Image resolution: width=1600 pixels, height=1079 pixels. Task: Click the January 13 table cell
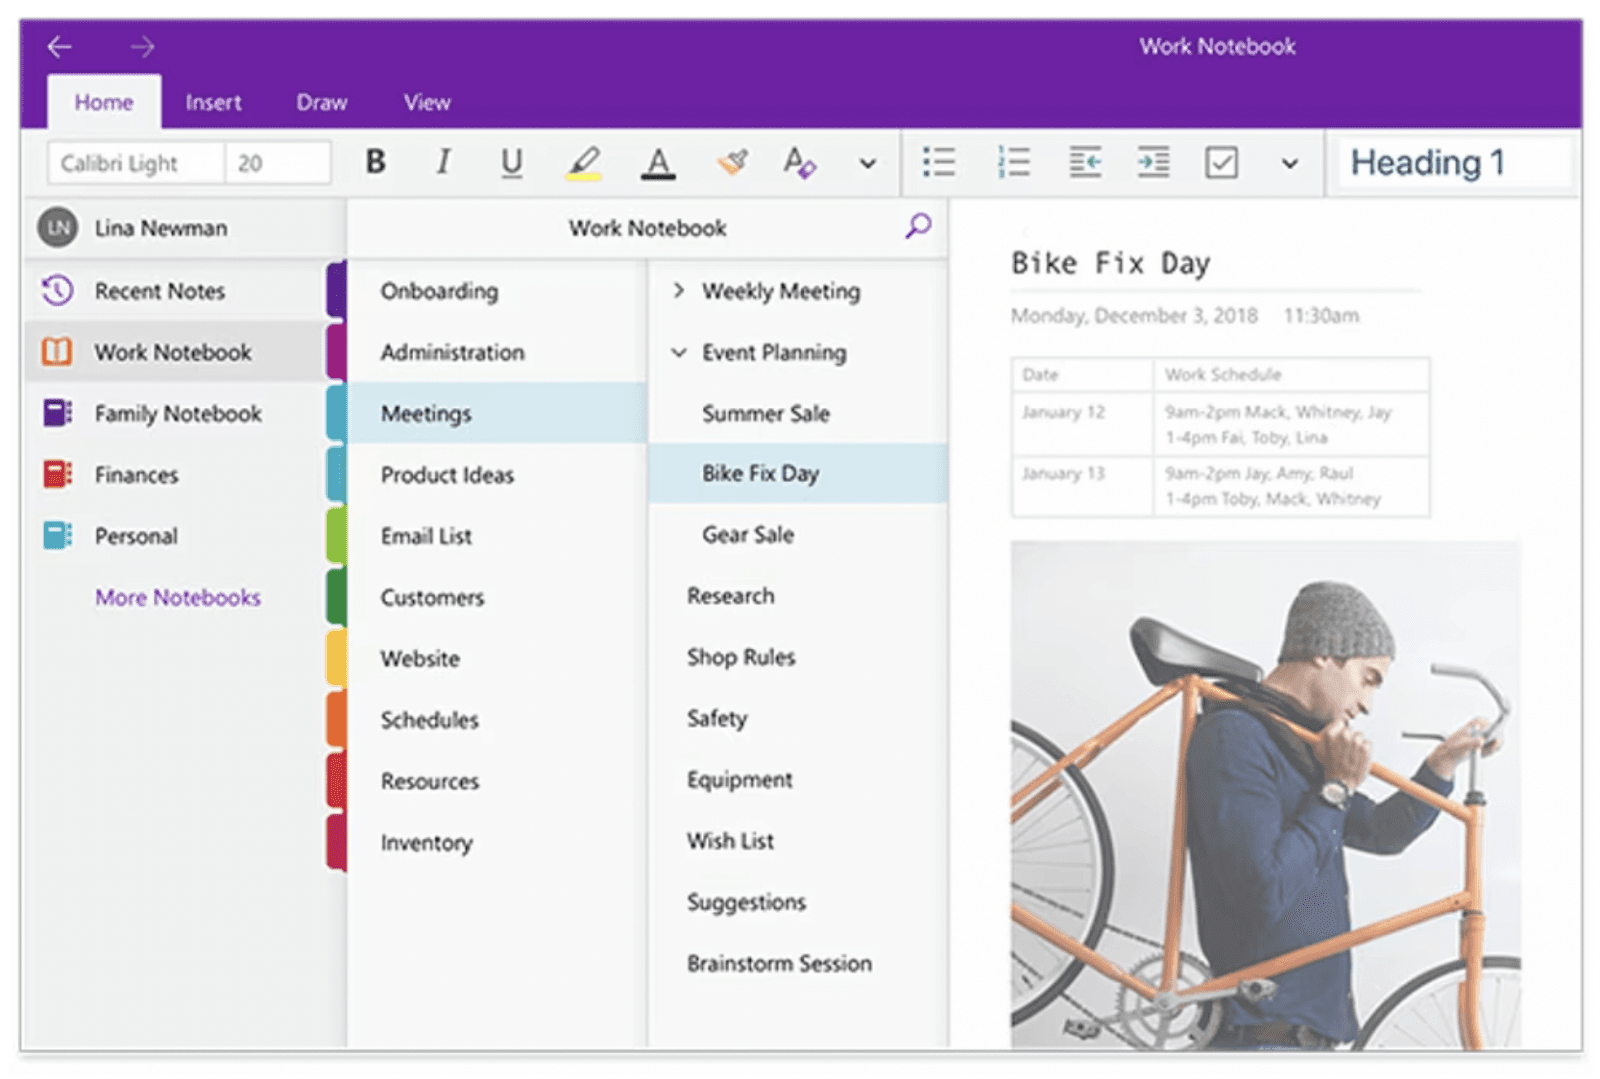[1082, 486]
